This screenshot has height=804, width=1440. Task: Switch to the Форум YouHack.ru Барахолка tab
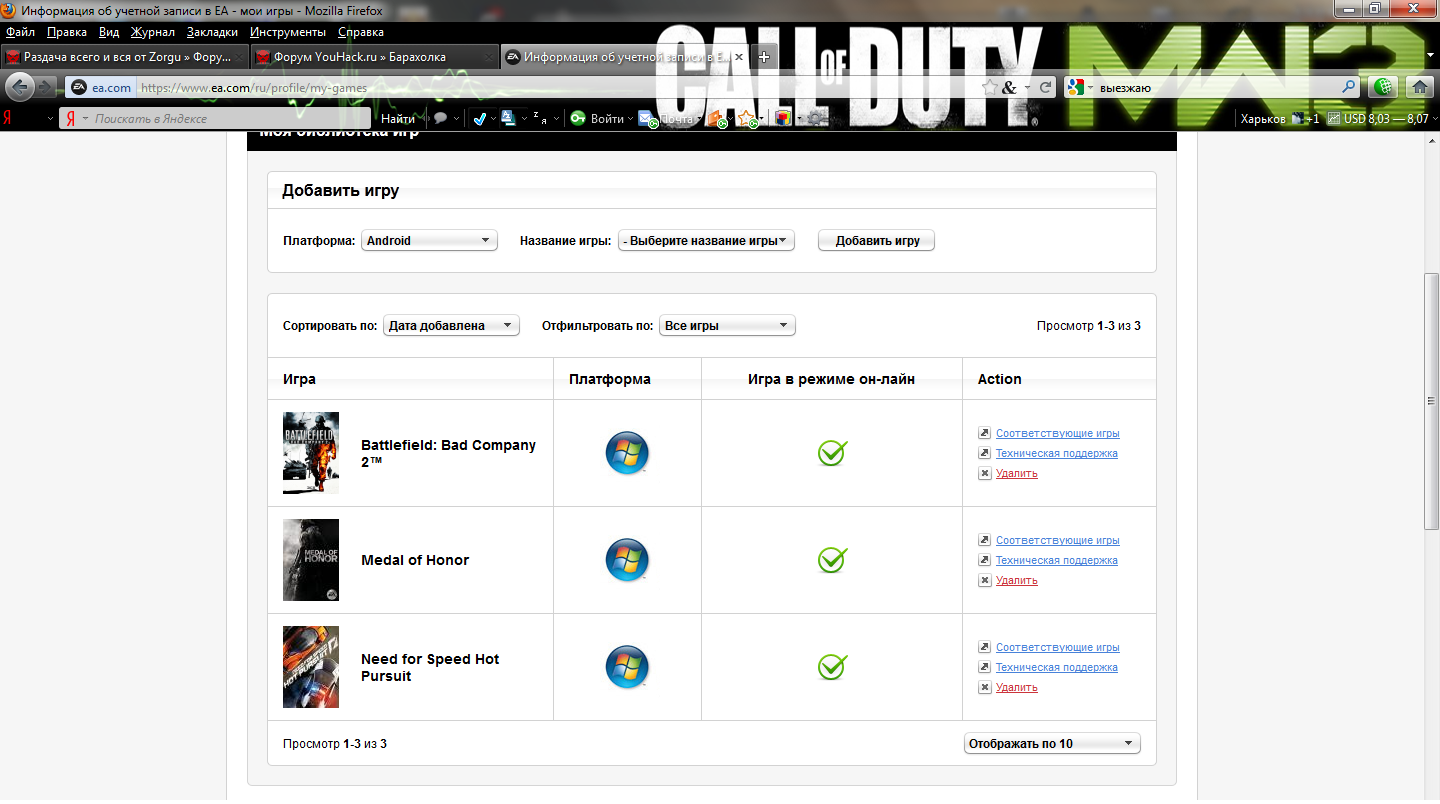pyautogui.click(x=373, y=57)
